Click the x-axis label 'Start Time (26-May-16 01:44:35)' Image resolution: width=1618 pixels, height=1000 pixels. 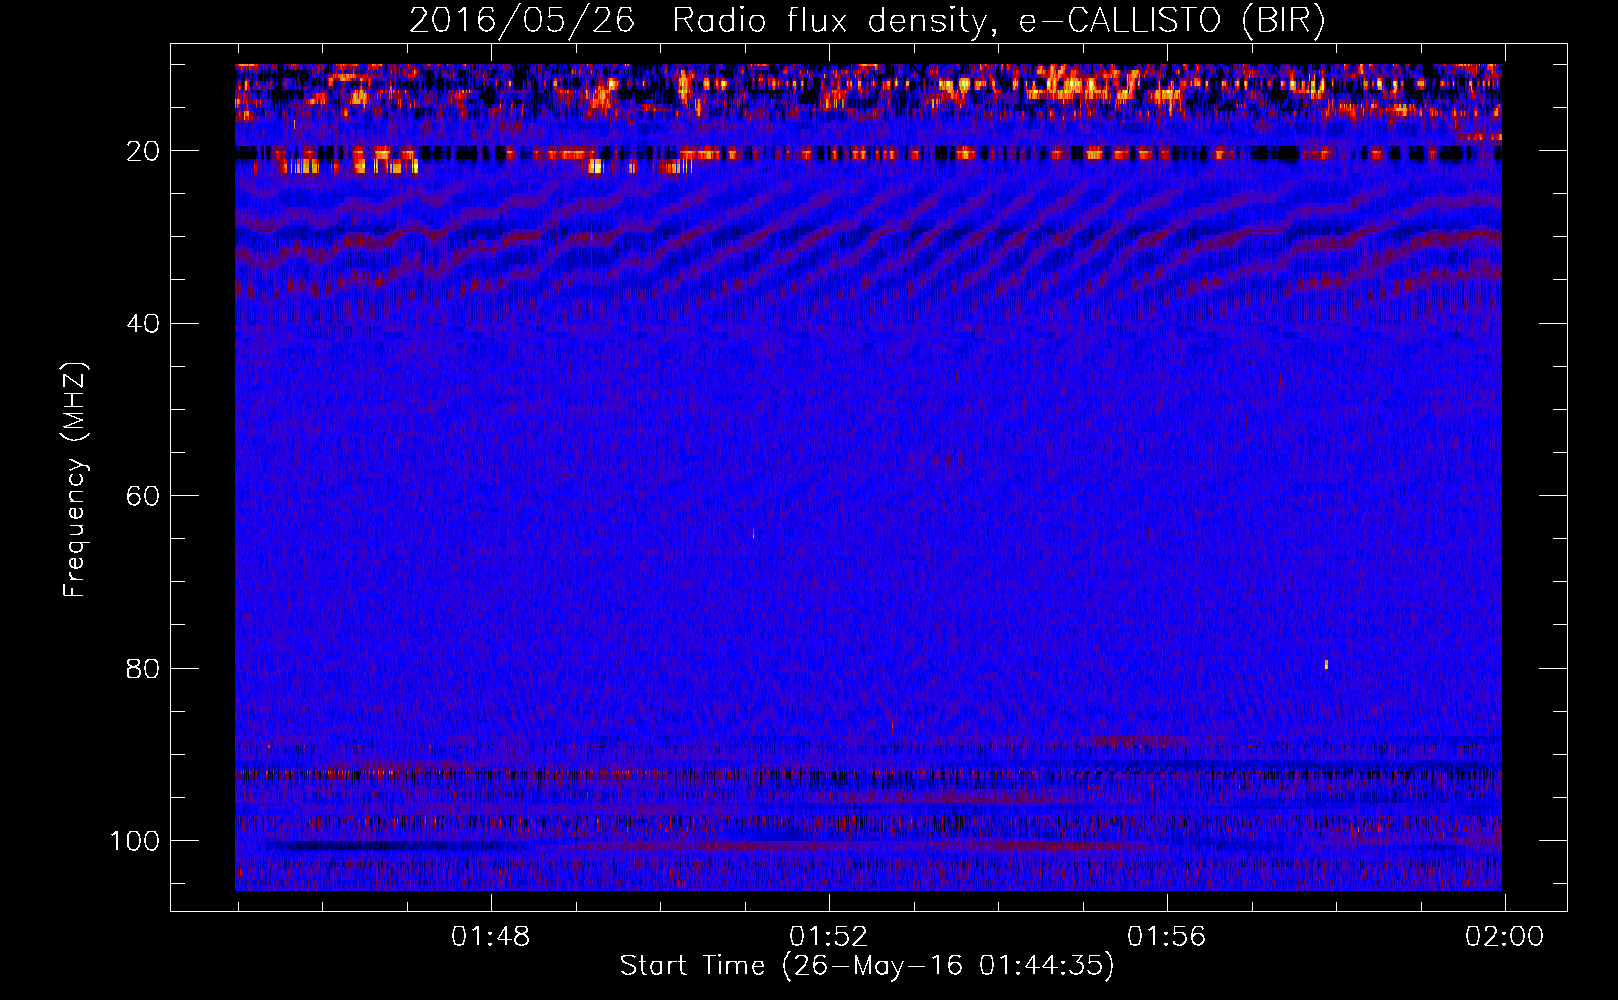(867, 966)
